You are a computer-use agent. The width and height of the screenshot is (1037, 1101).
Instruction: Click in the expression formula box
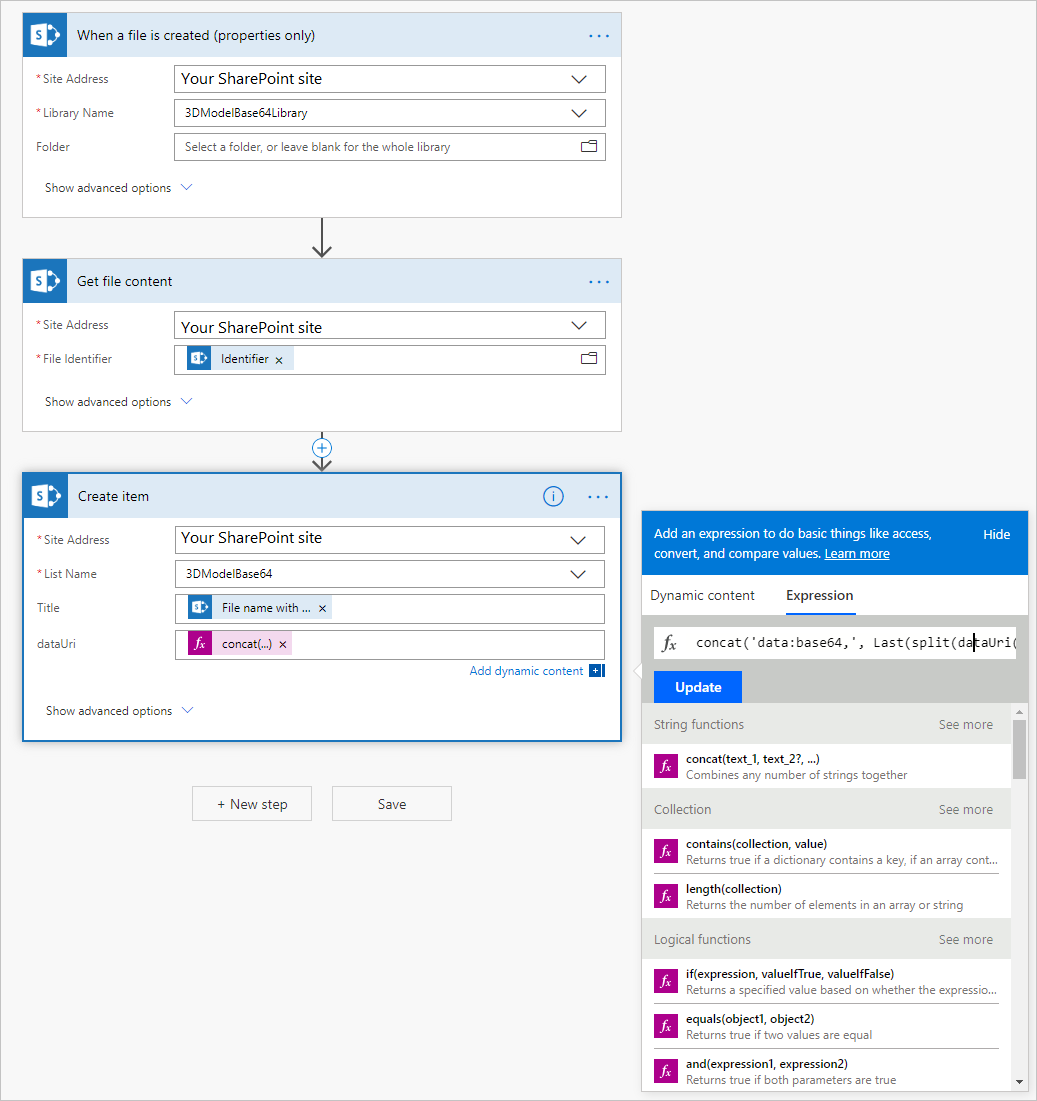point(835,643)
